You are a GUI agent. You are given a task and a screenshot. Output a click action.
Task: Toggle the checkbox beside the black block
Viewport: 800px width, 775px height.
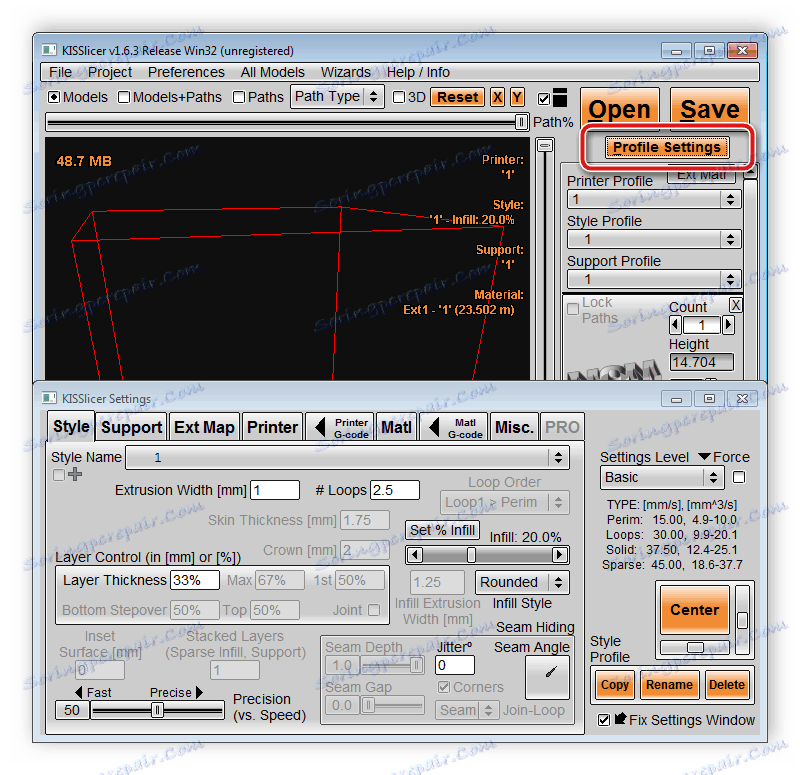coord(544,98)
